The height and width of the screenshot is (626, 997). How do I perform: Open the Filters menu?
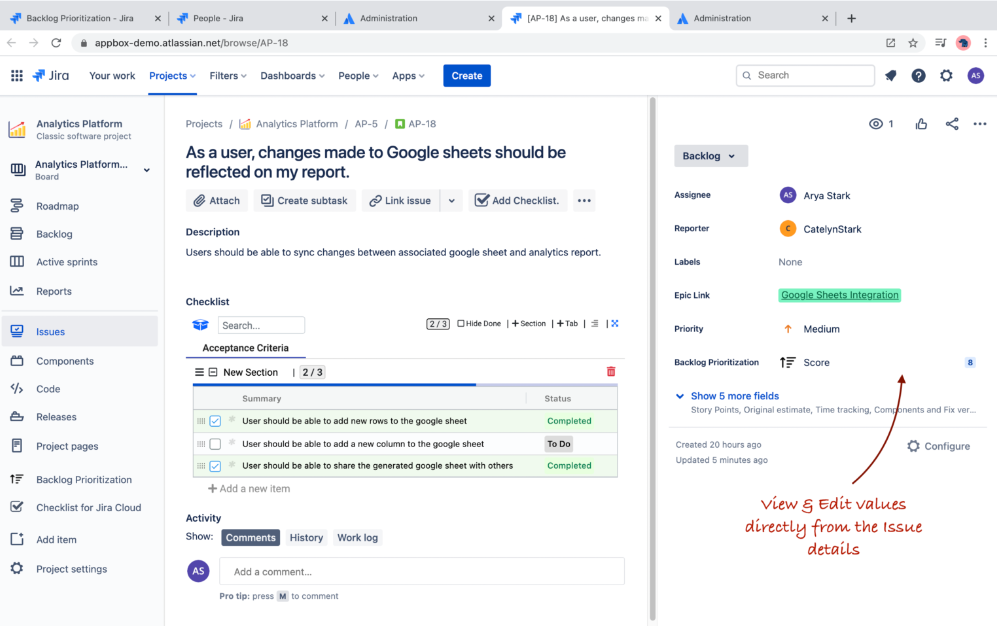pos(229,76)
